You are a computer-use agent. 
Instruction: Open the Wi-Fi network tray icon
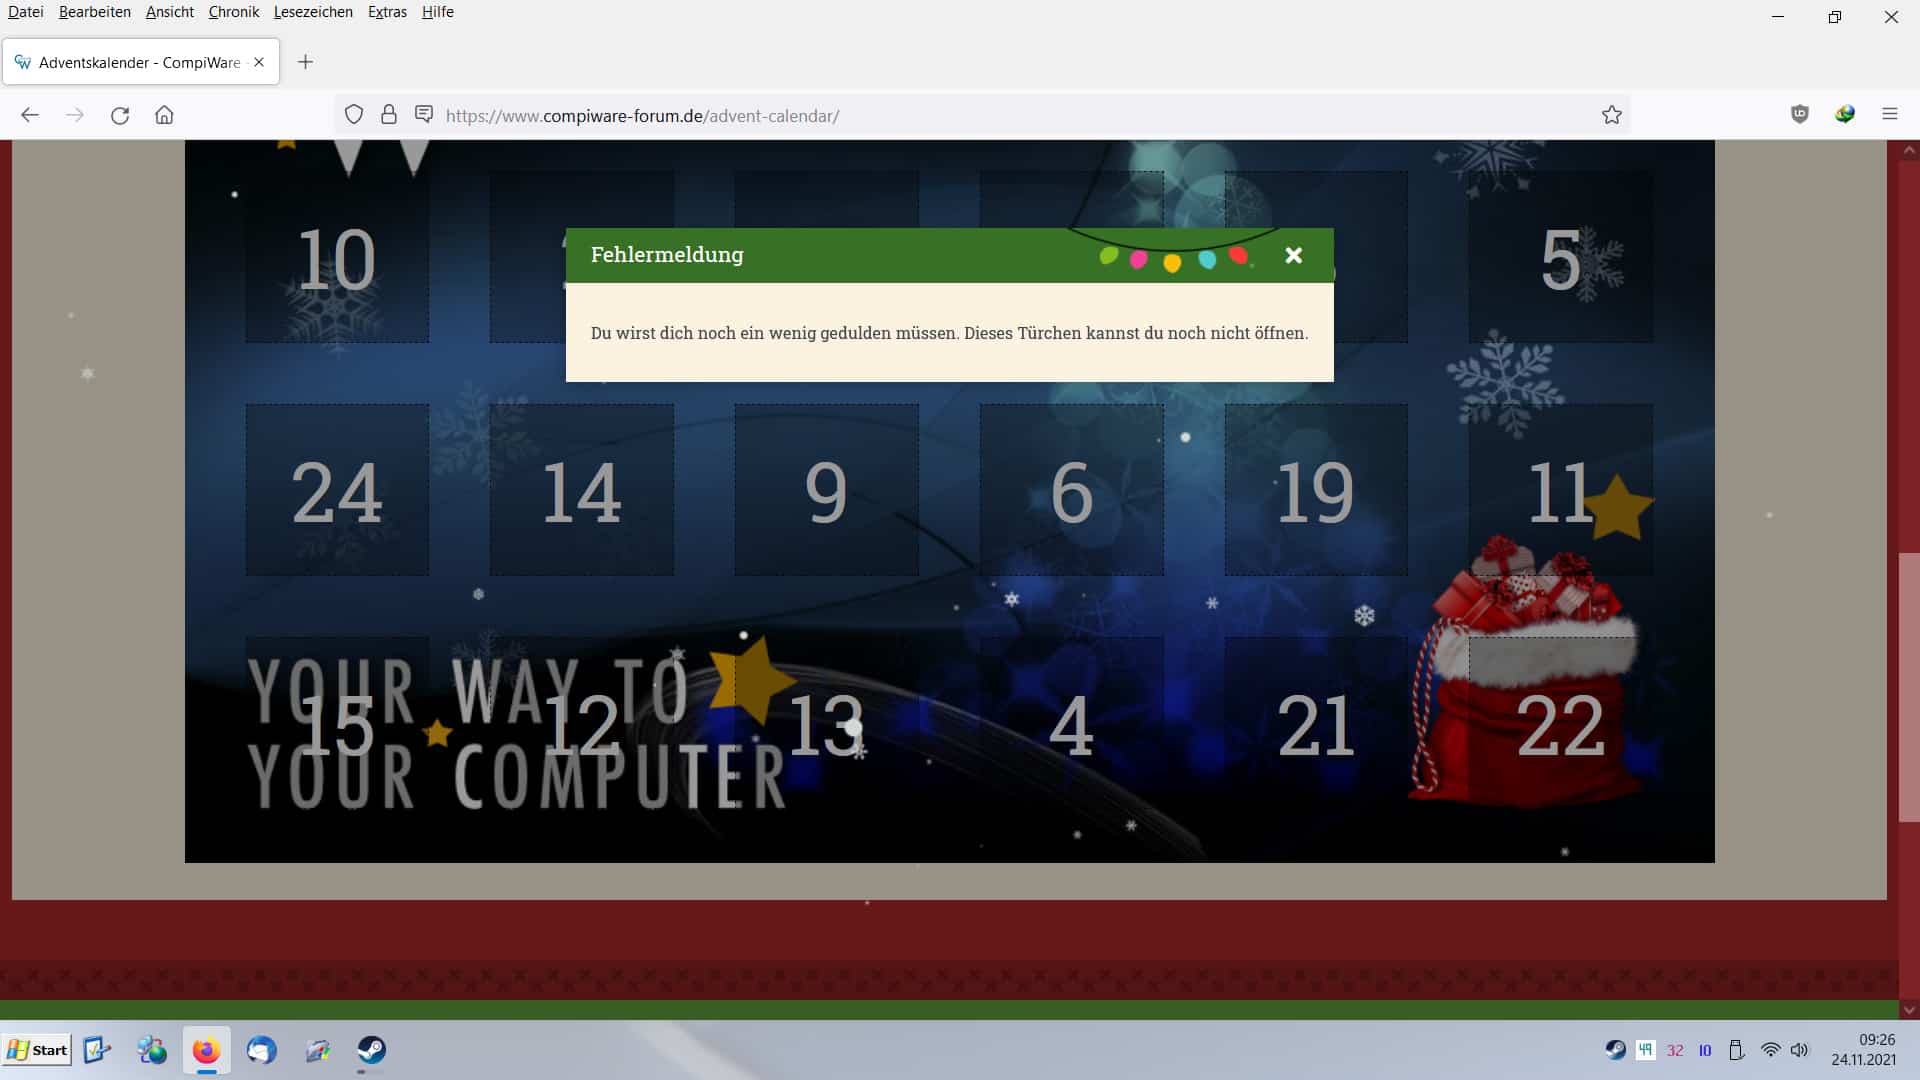(1770, 1049)
